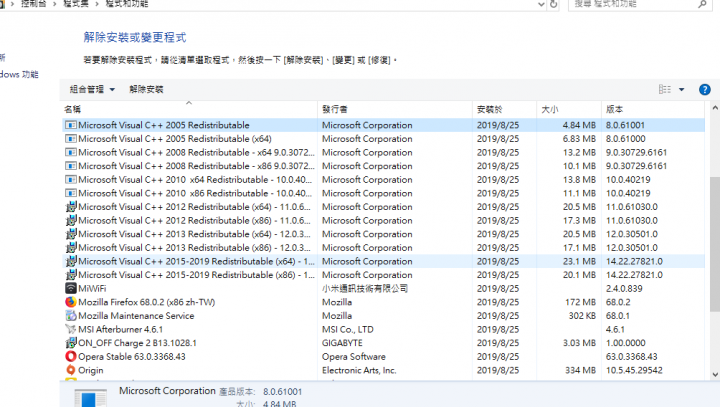This screenshot has height=407, width=720.
Task: Click the MSI Co., LTD publisher cell
Action: (x=348, y=329)
